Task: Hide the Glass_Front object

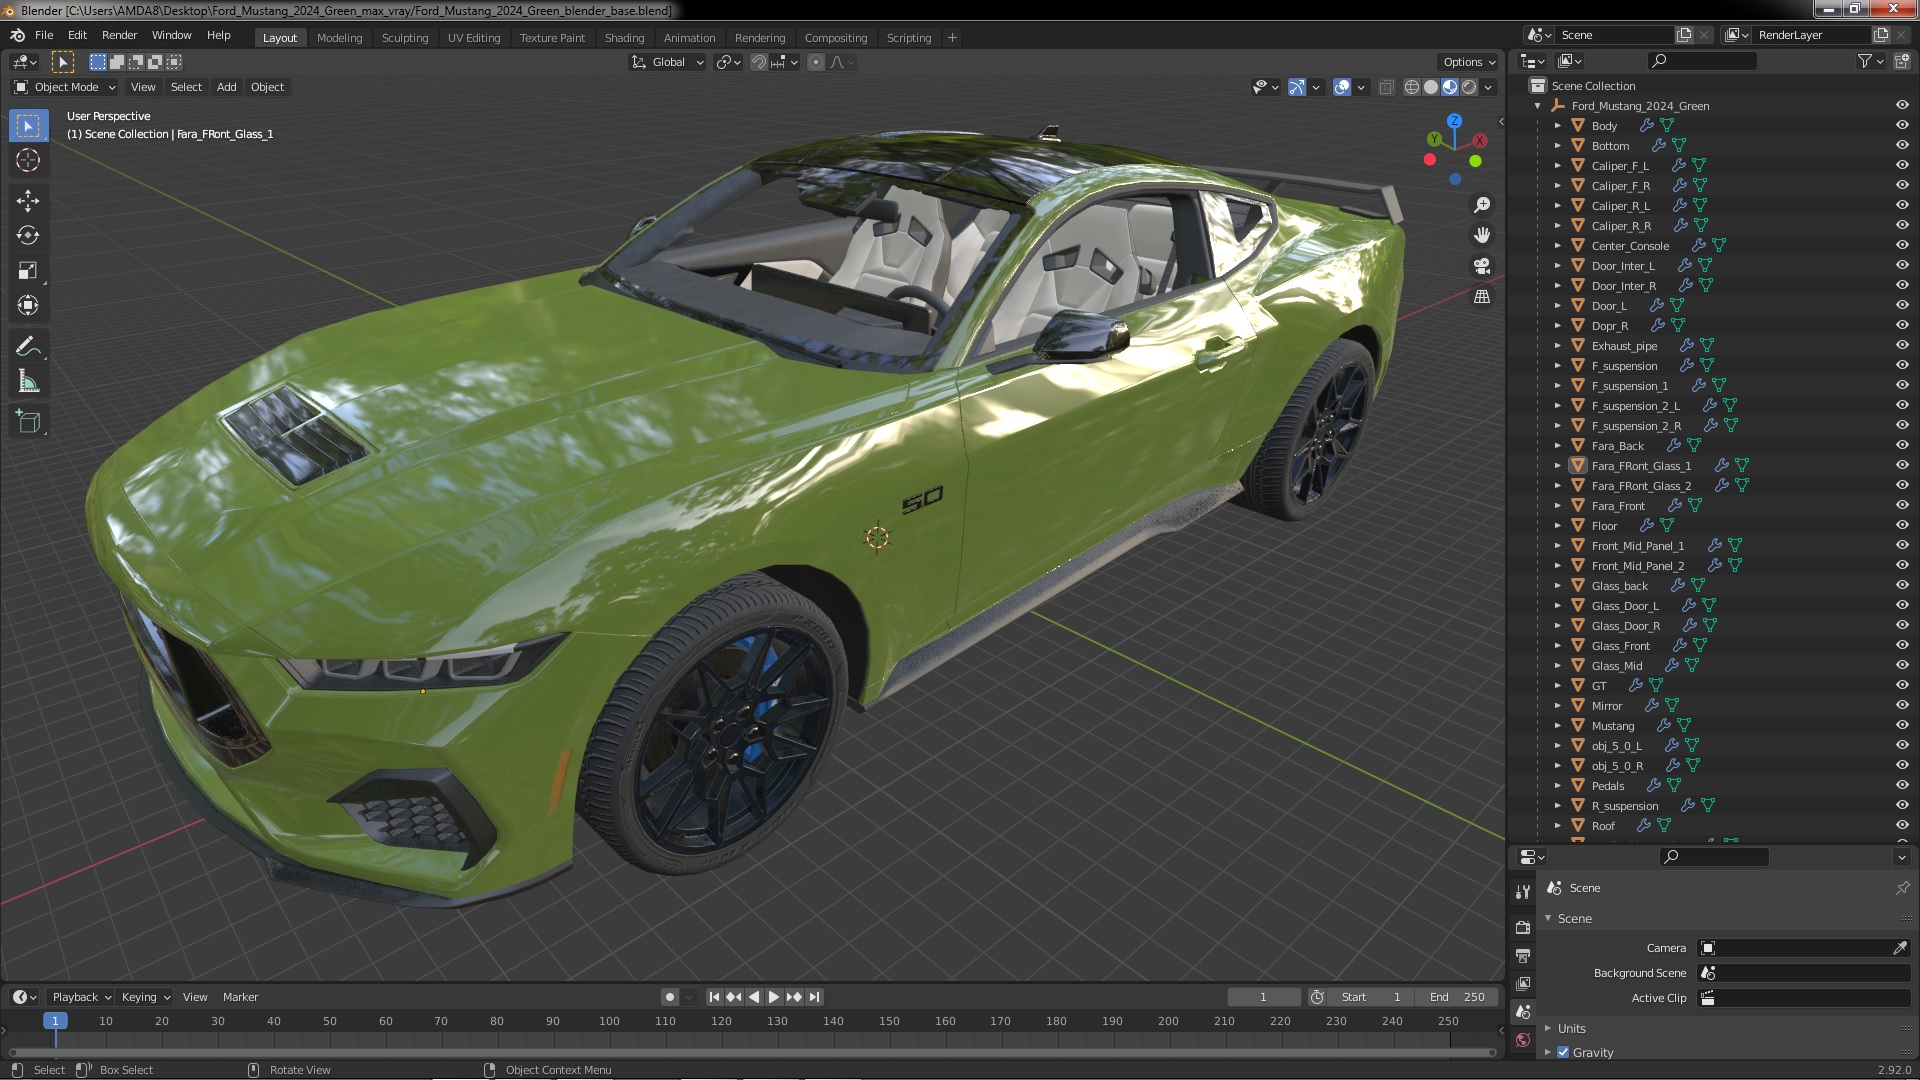Action: point(1902,646)
